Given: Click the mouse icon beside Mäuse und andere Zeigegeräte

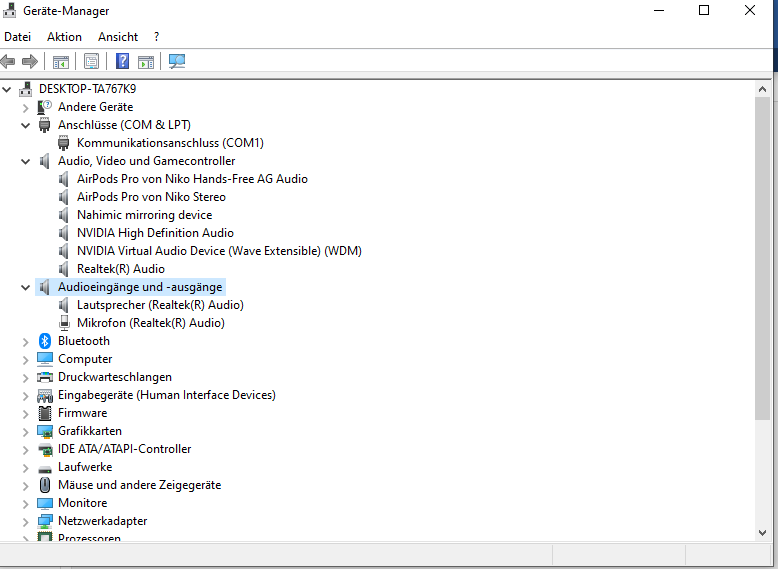Looking at the screenshot, I should click(45, 485).
